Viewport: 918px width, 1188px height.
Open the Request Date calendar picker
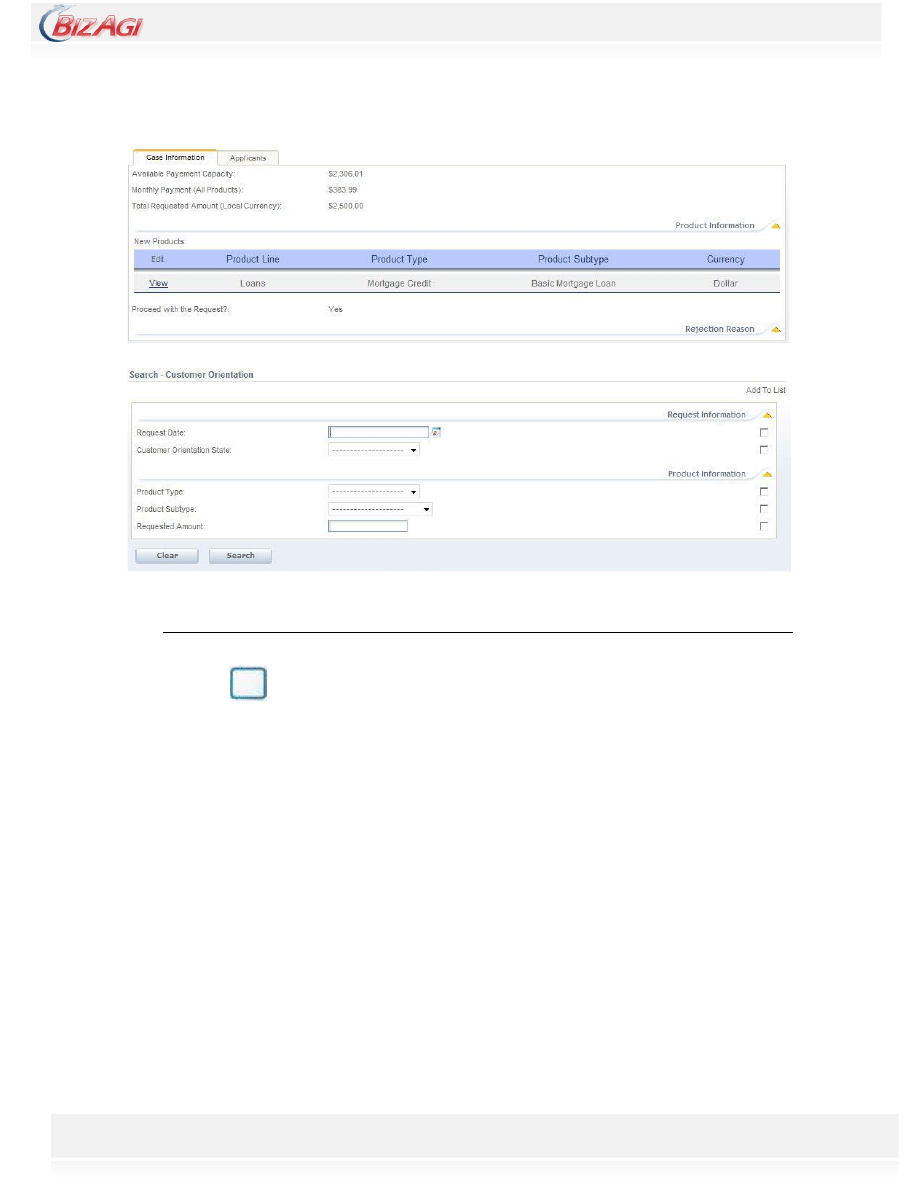coord(436,432)
